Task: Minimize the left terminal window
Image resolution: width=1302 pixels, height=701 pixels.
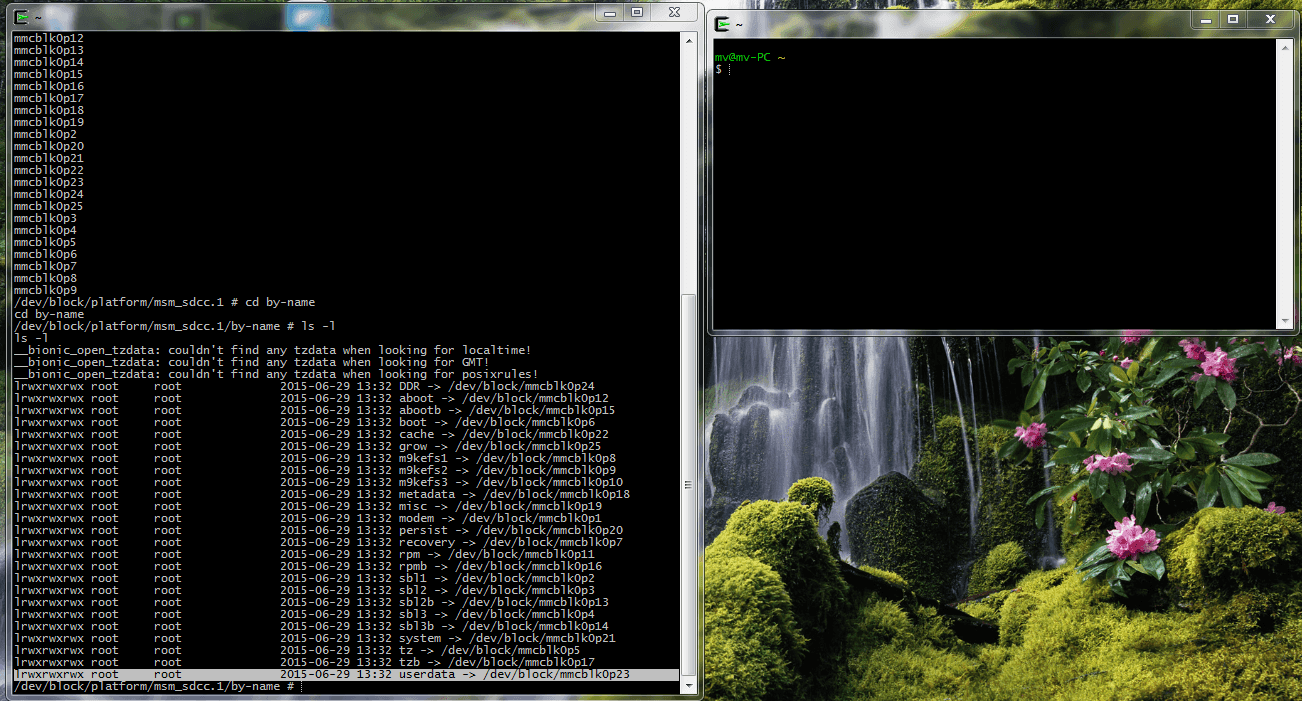Action: 610,12
